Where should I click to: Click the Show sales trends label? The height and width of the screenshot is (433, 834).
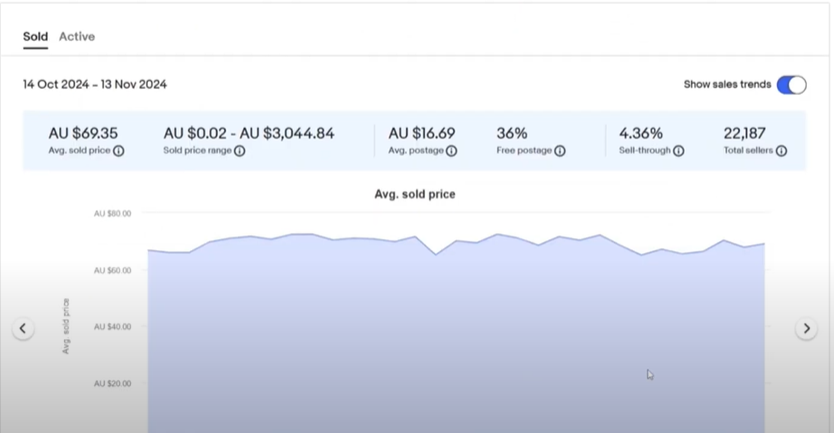click(727, 85)
